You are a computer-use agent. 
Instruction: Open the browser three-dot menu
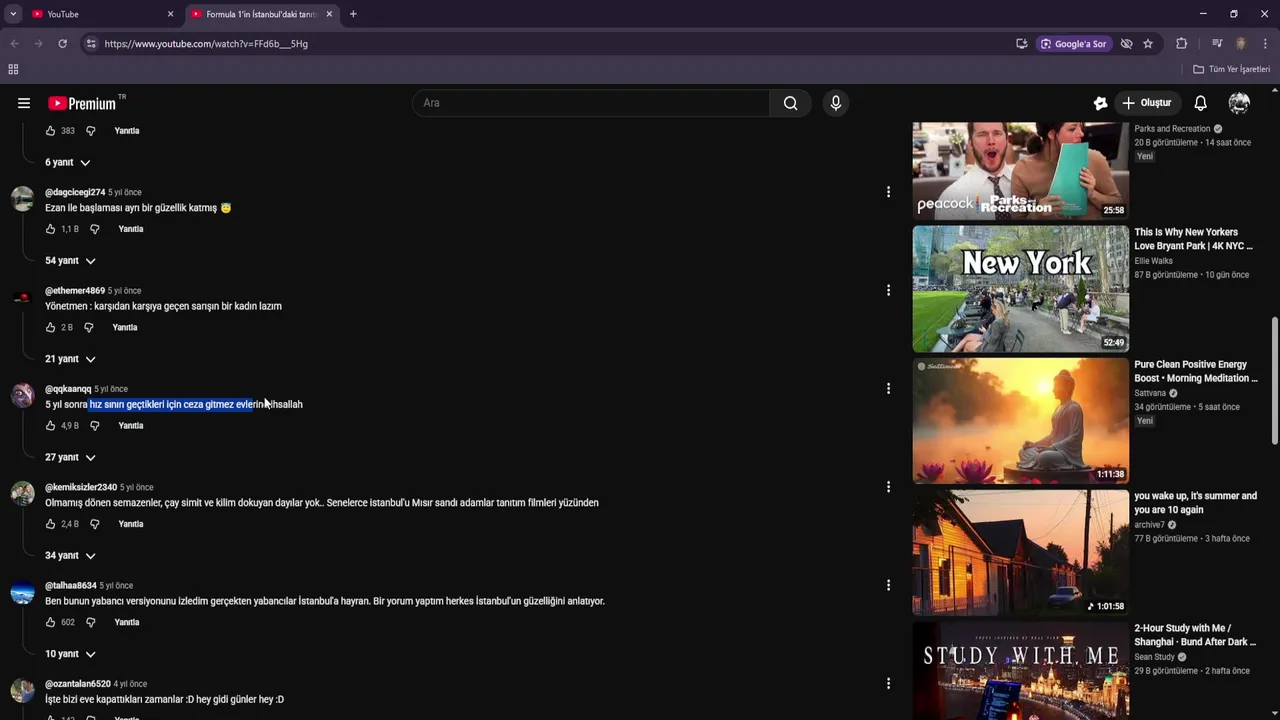(x=1265, y=44)
